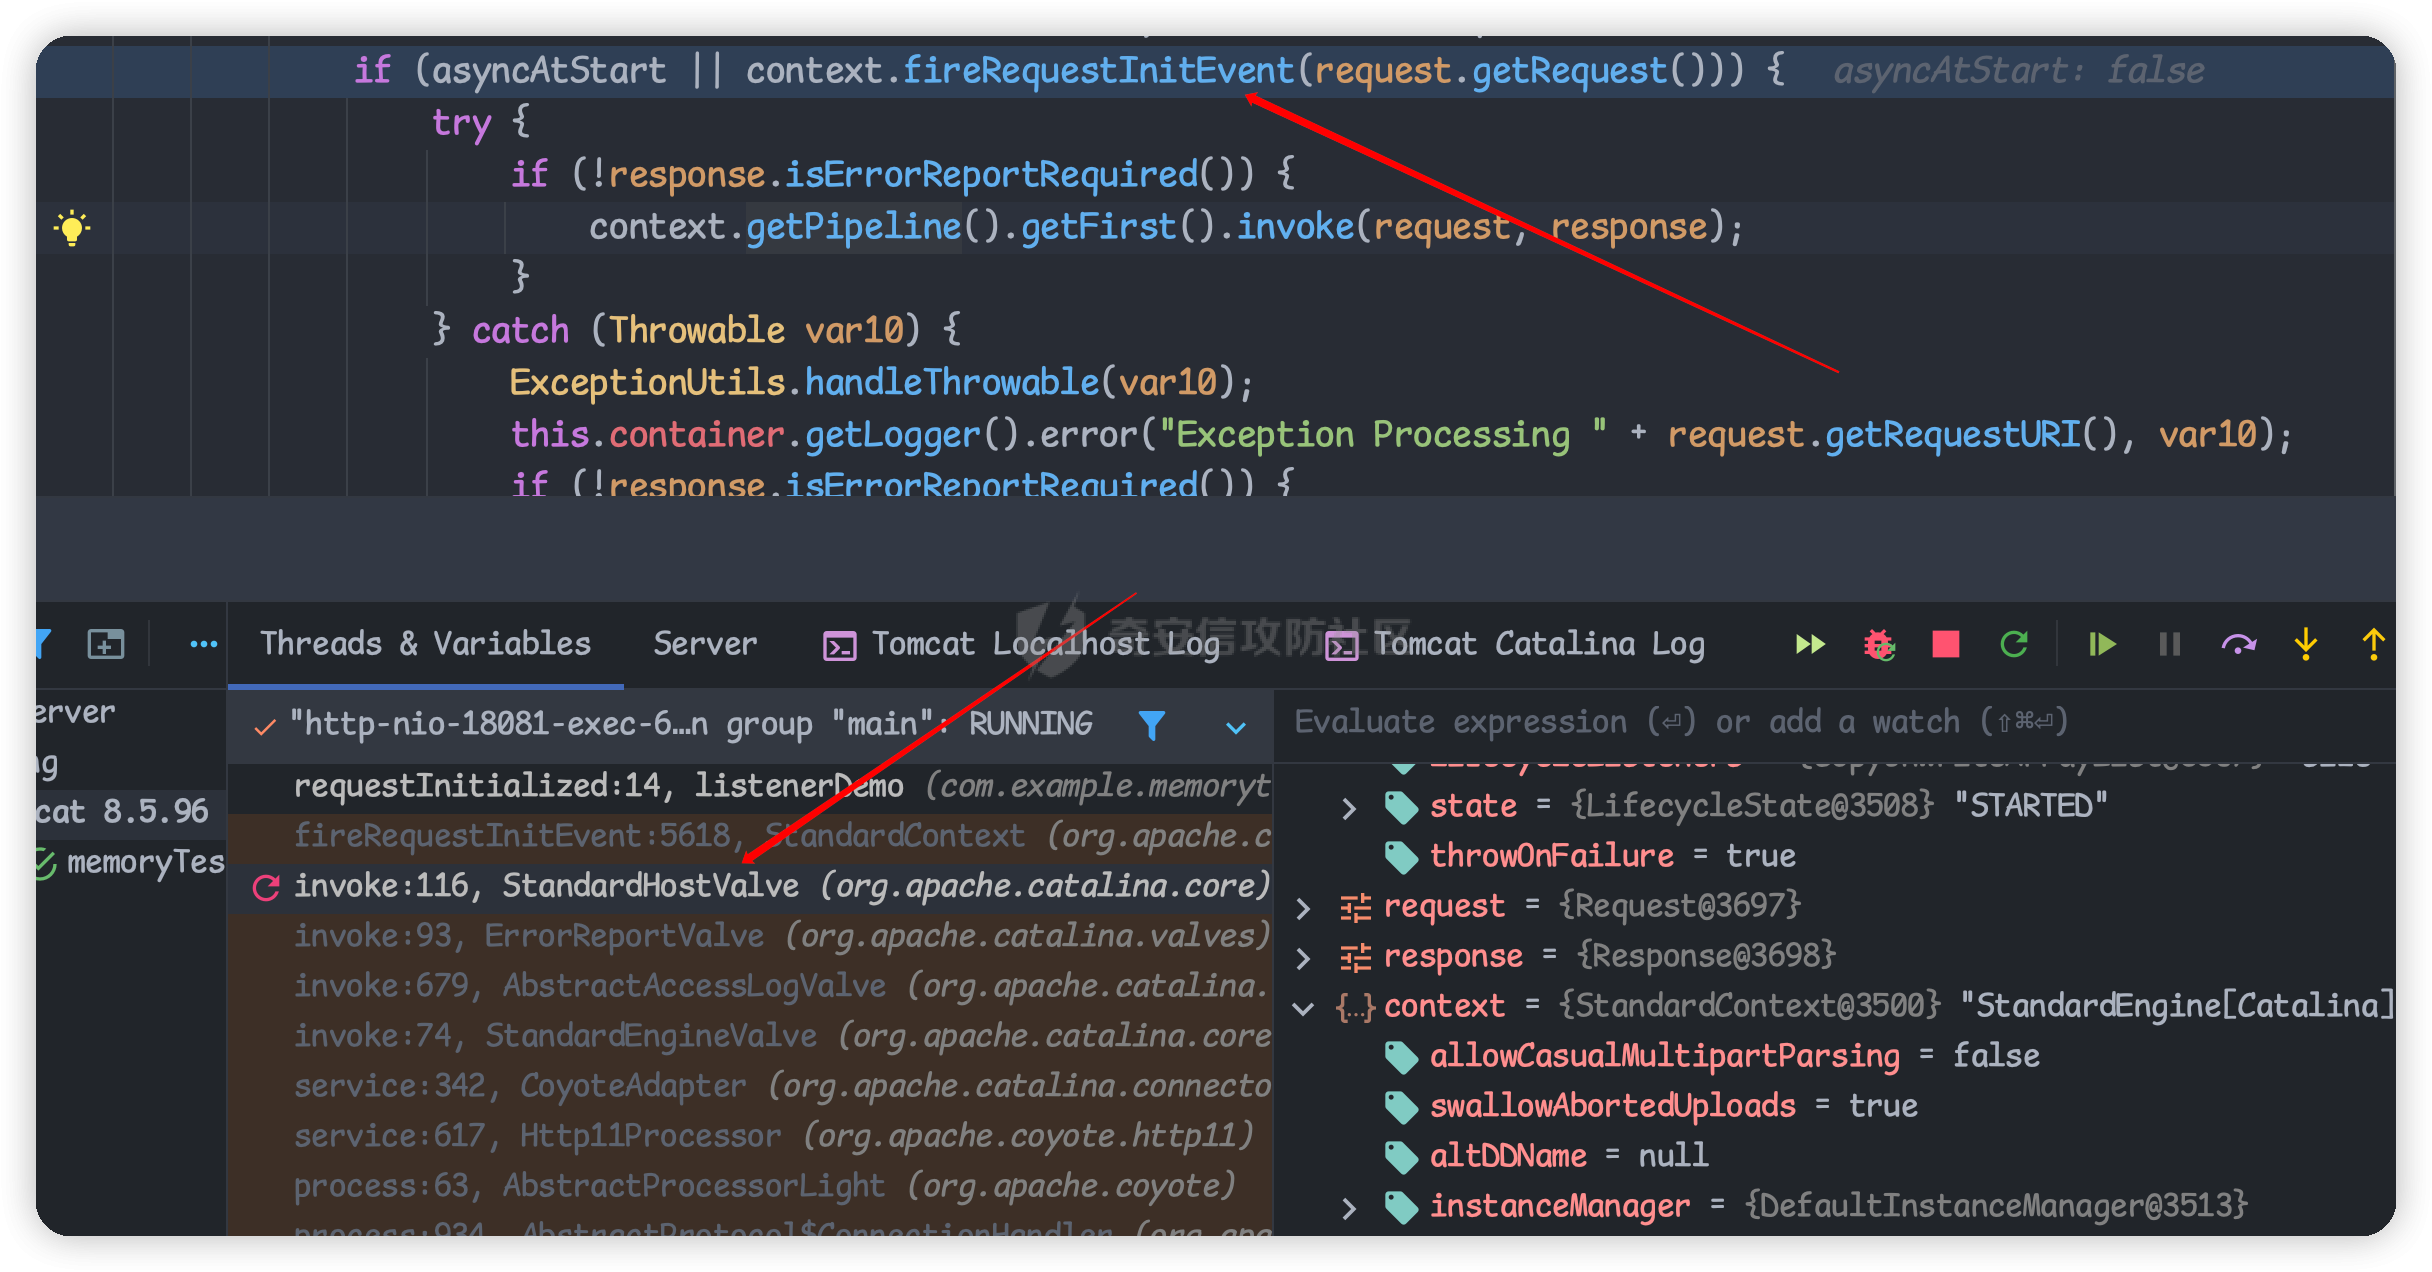
Task: Collapse the context variable node
Action: click(1303, 1008)
